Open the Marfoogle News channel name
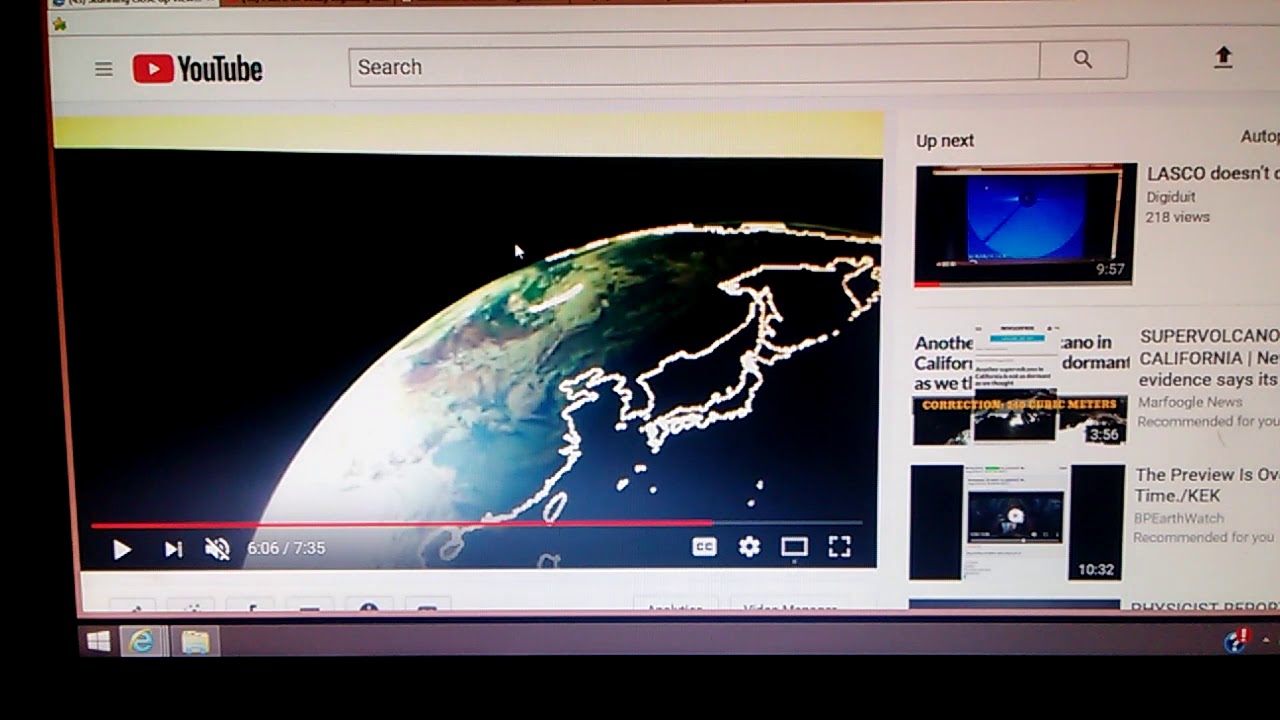Image resolution: width=1280 pixels, height=720 pixels. (x=1190, y=402)
